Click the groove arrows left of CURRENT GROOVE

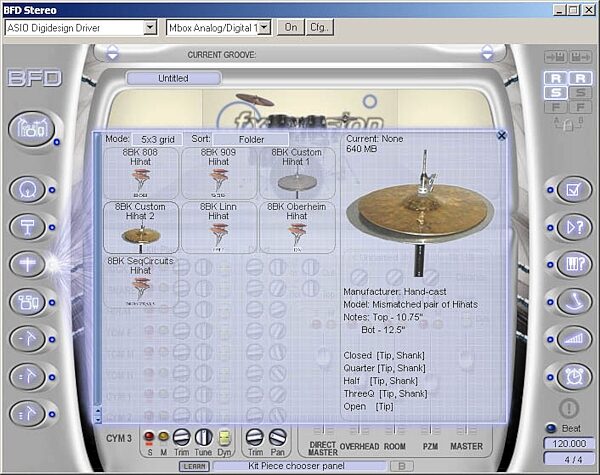[x=112, y=52]
